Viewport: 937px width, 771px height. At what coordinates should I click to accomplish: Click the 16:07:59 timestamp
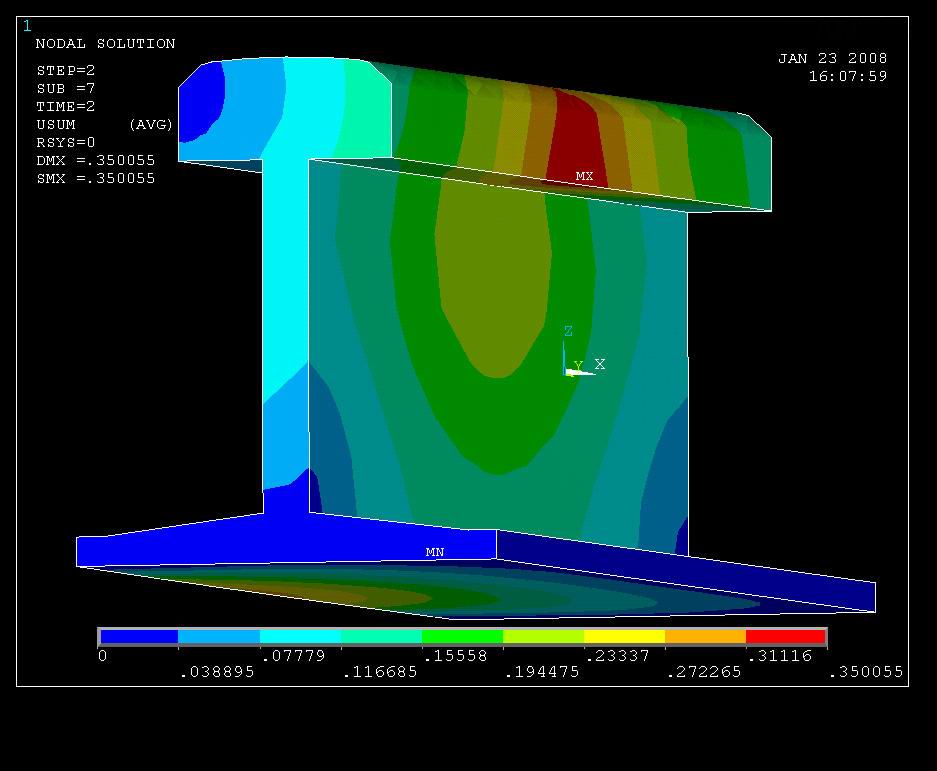pyautogui.click(x=848, y=76)
